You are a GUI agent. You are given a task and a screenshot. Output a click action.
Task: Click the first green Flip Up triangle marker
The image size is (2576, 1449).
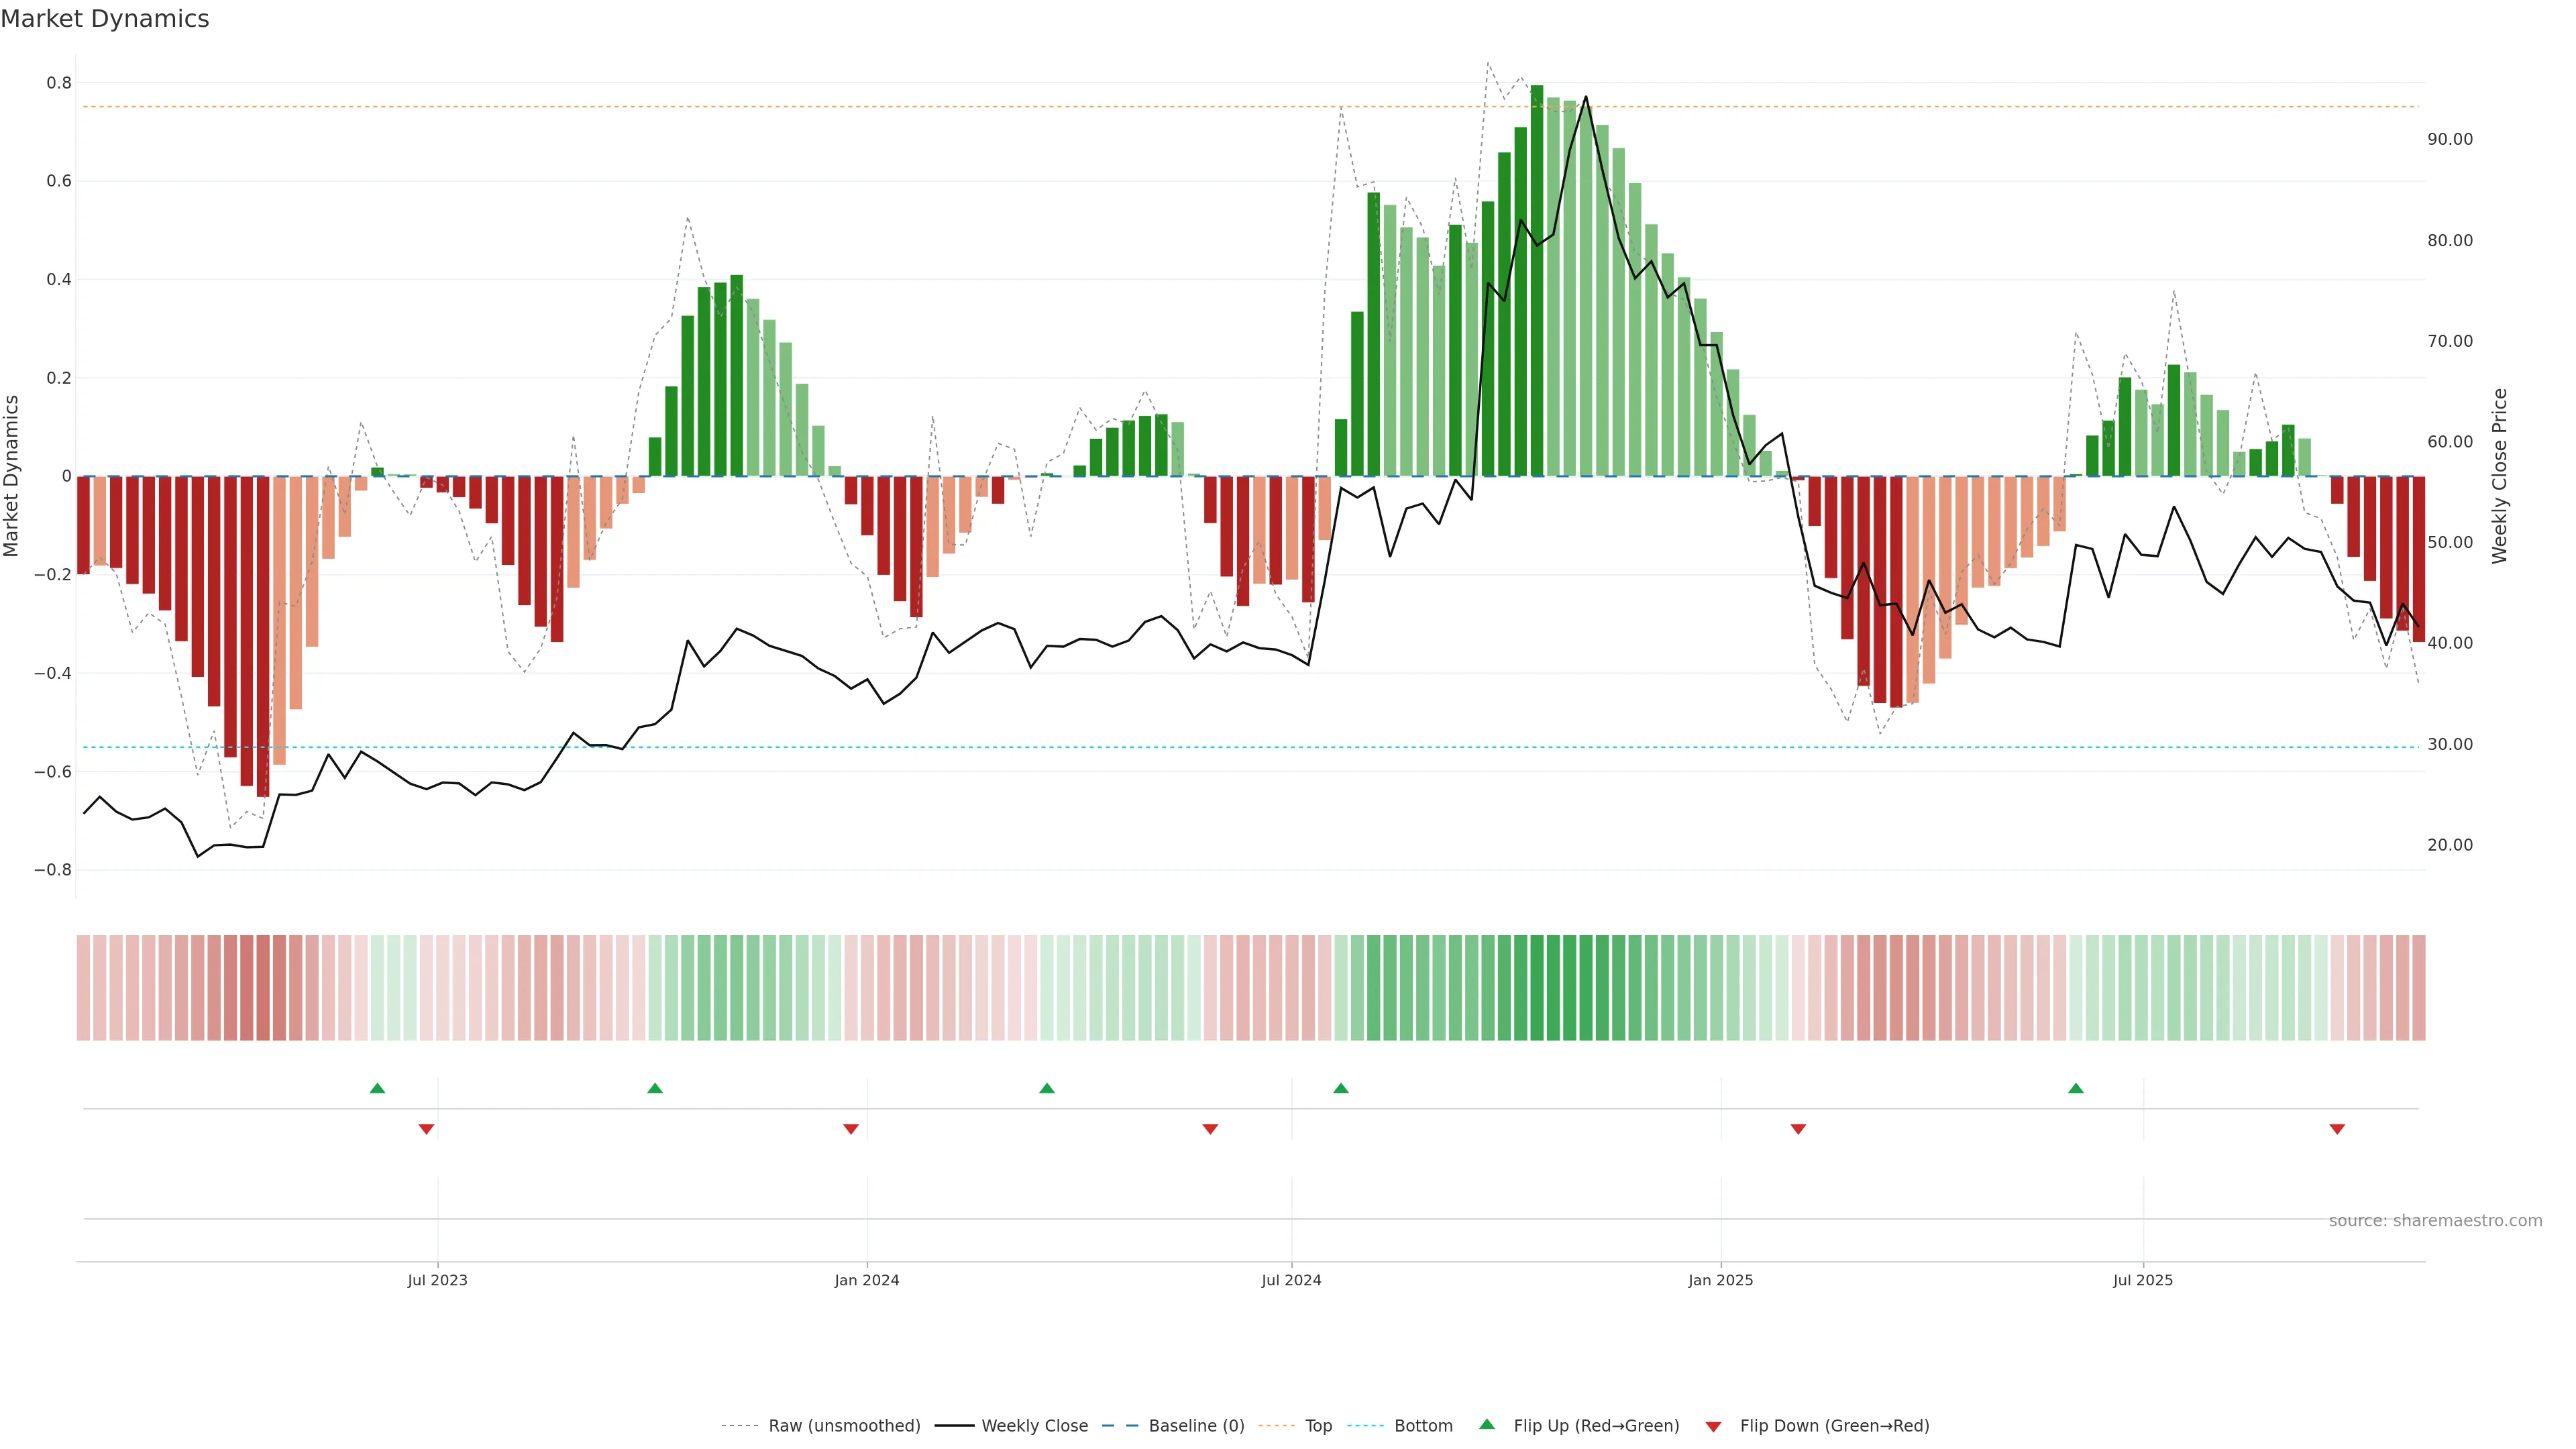(377, 1088)
